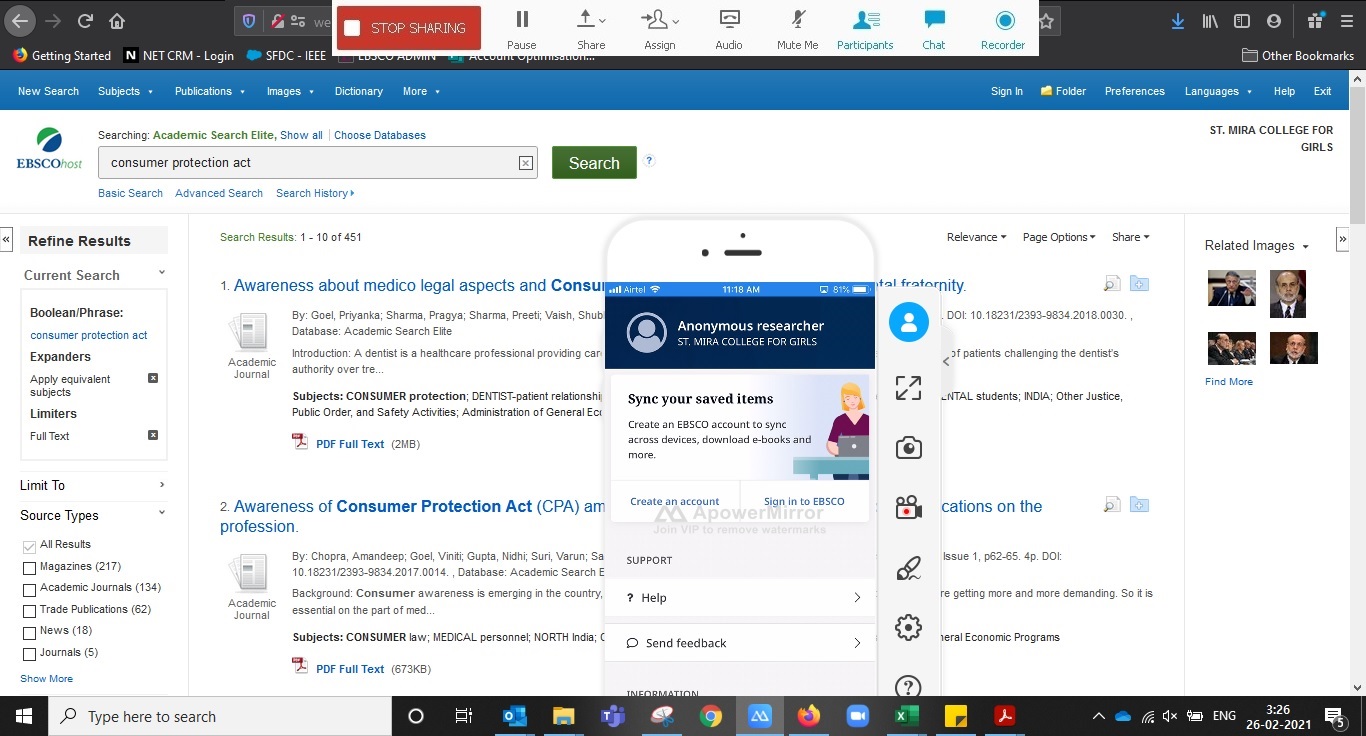Open the Relevance sort dropdown
The image size is (1366, 736).
[x=975, y=237]
